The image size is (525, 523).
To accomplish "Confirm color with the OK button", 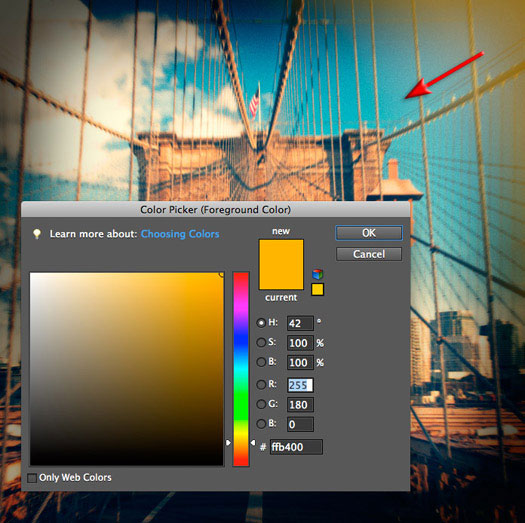I will [369, 233].
